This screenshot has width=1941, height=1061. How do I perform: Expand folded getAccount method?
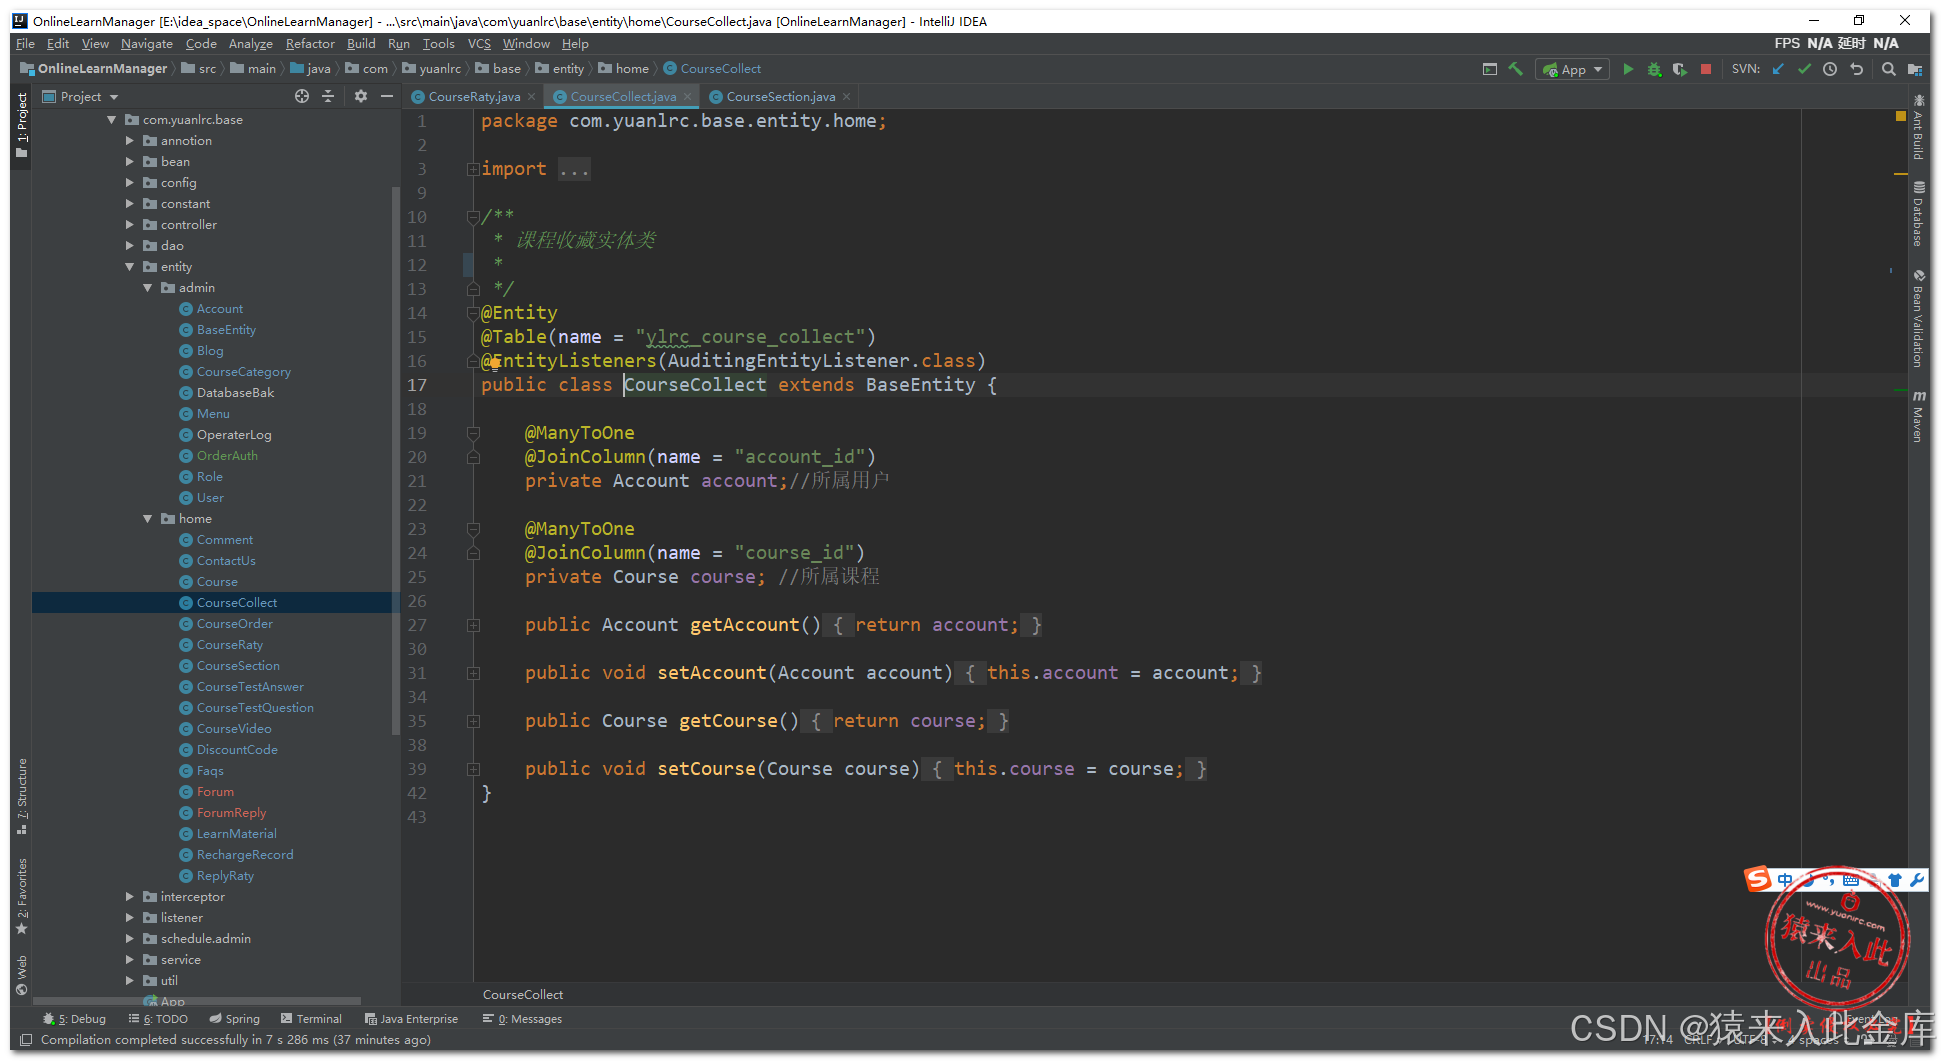[x=473, y=625]
